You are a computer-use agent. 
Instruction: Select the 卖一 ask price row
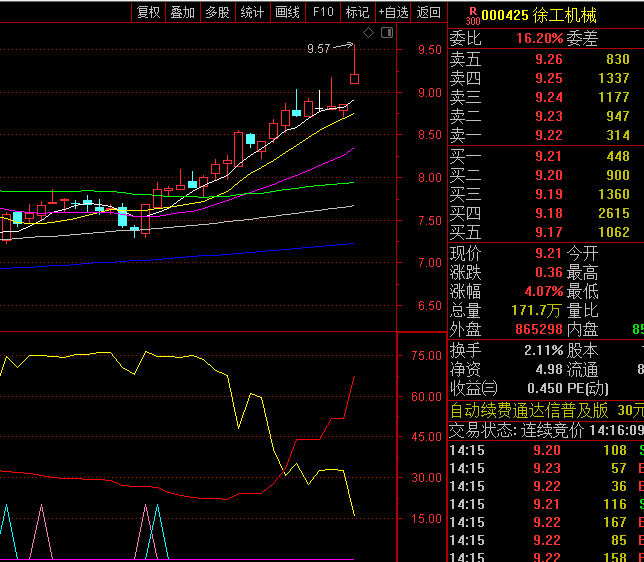[x=540, y=135]
